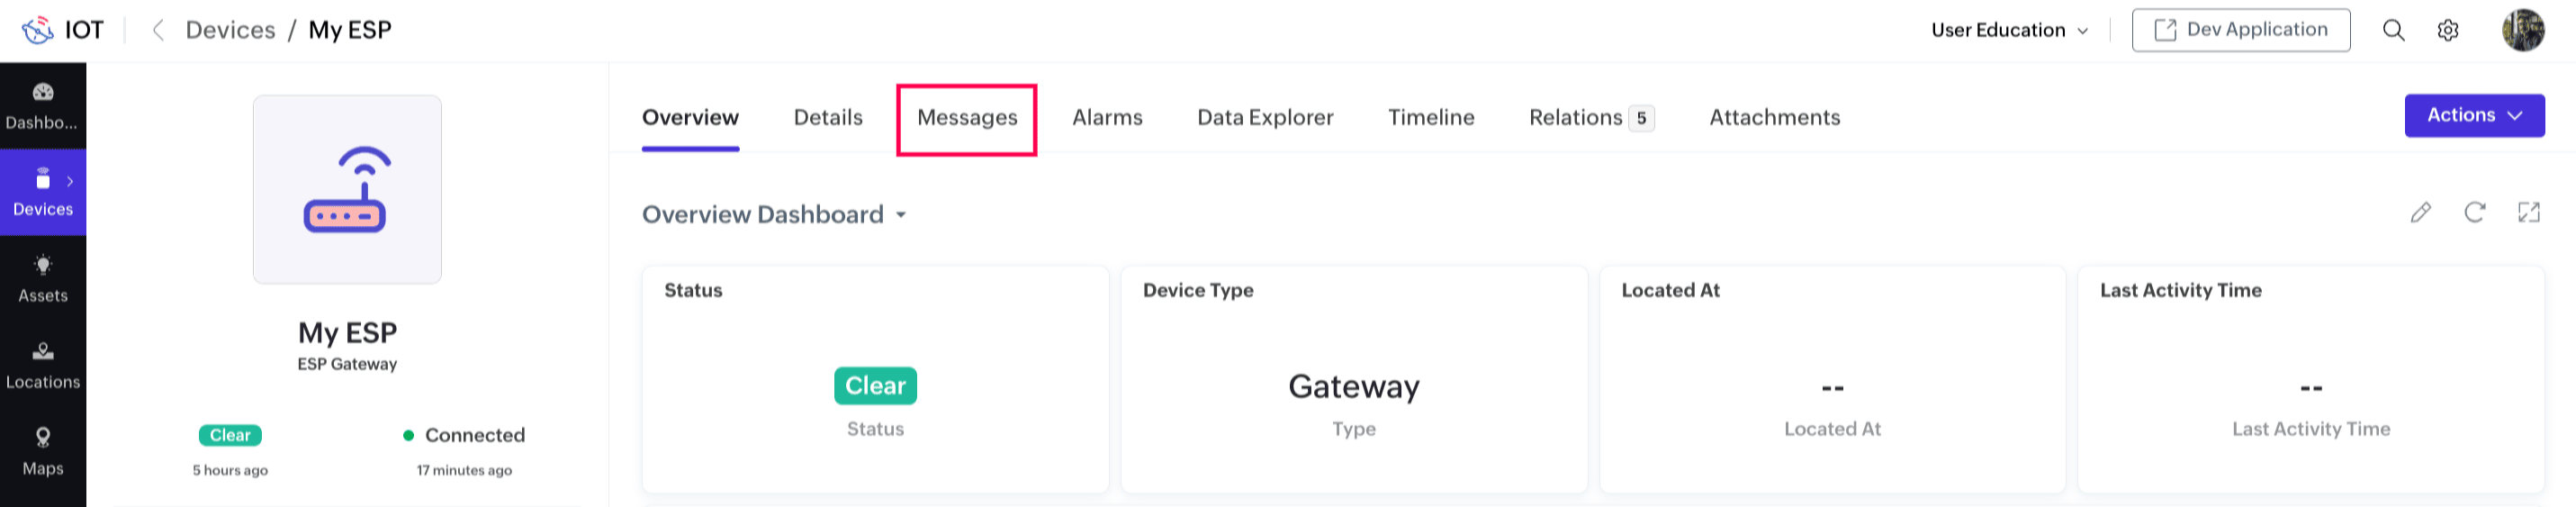Click the ESP gateway device image
This screenshot has height=507, width=2576.
[x=347, y=189]
